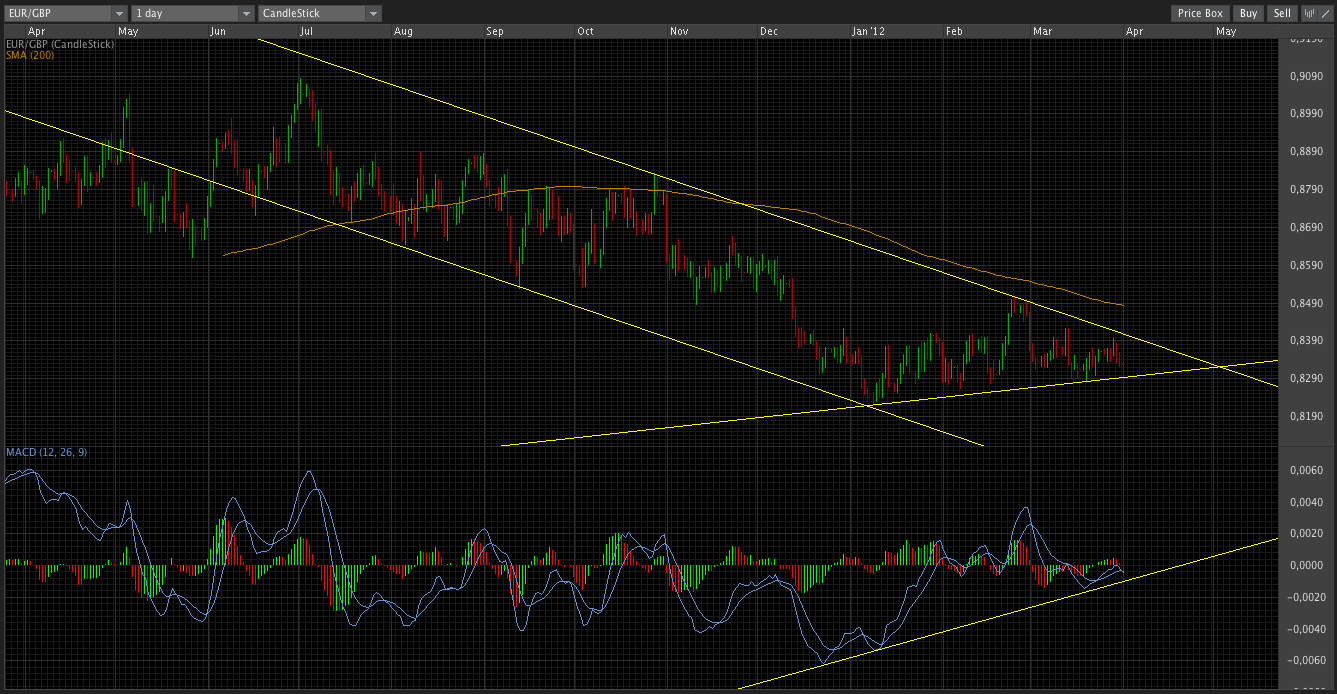Screen dimensions: 1337x694
Task: Click the Jan '12 label on time axis
Action: click(x=868, y=31)
